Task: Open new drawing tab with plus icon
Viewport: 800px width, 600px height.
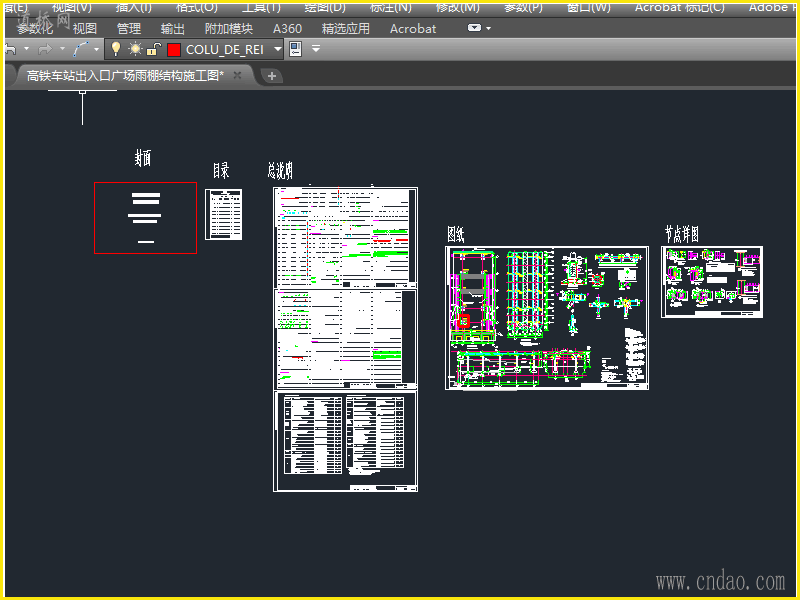Action: pos(271,76)
